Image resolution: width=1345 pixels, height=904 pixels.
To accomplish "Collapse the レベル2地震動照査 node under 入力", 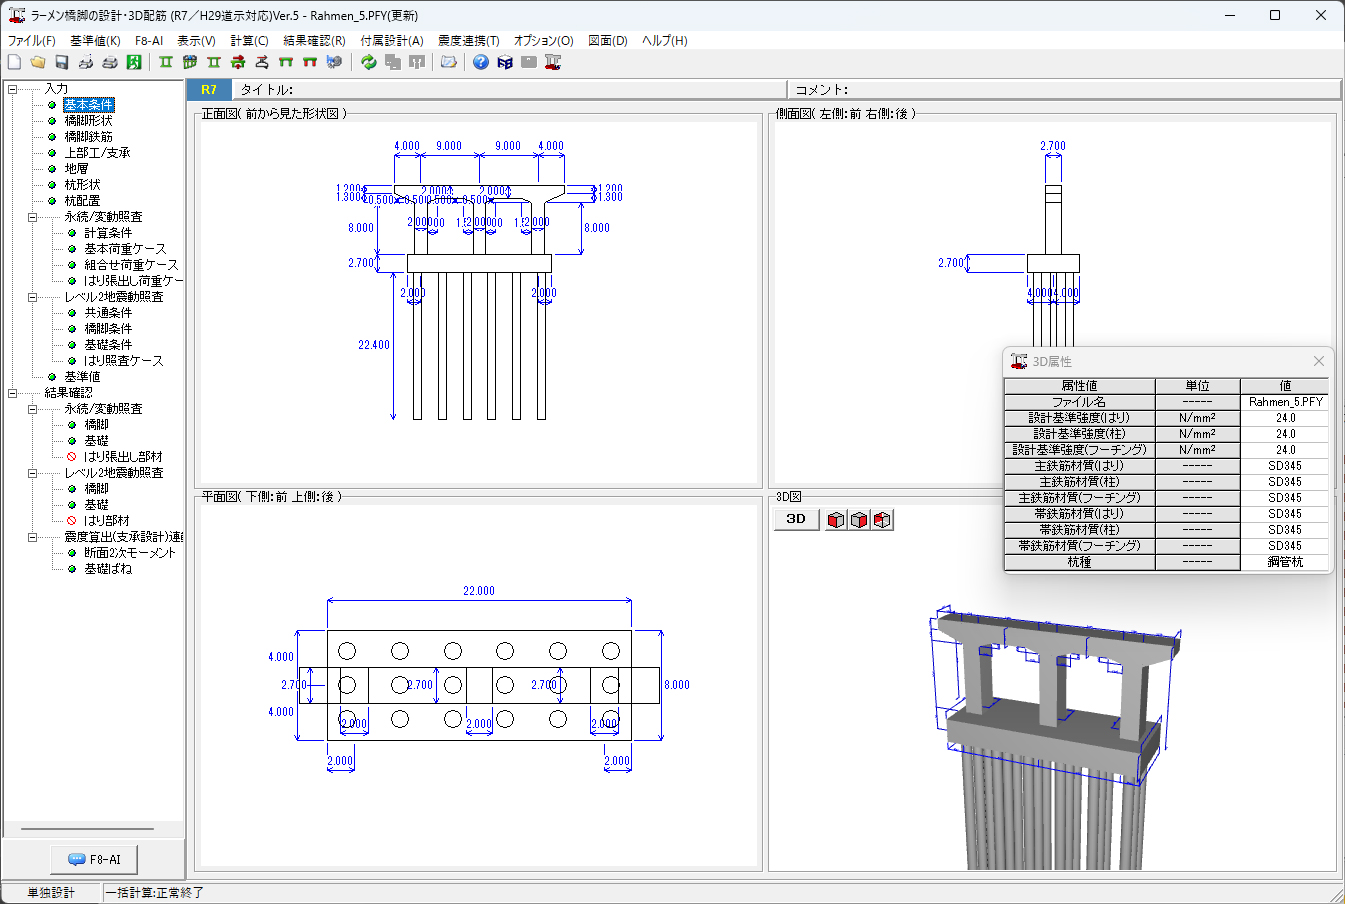I will point(32,297).
